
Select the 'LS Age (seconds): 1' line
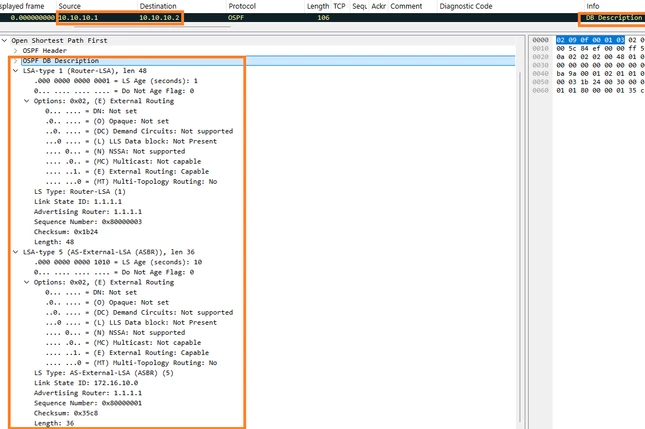(x=116, y=81)
